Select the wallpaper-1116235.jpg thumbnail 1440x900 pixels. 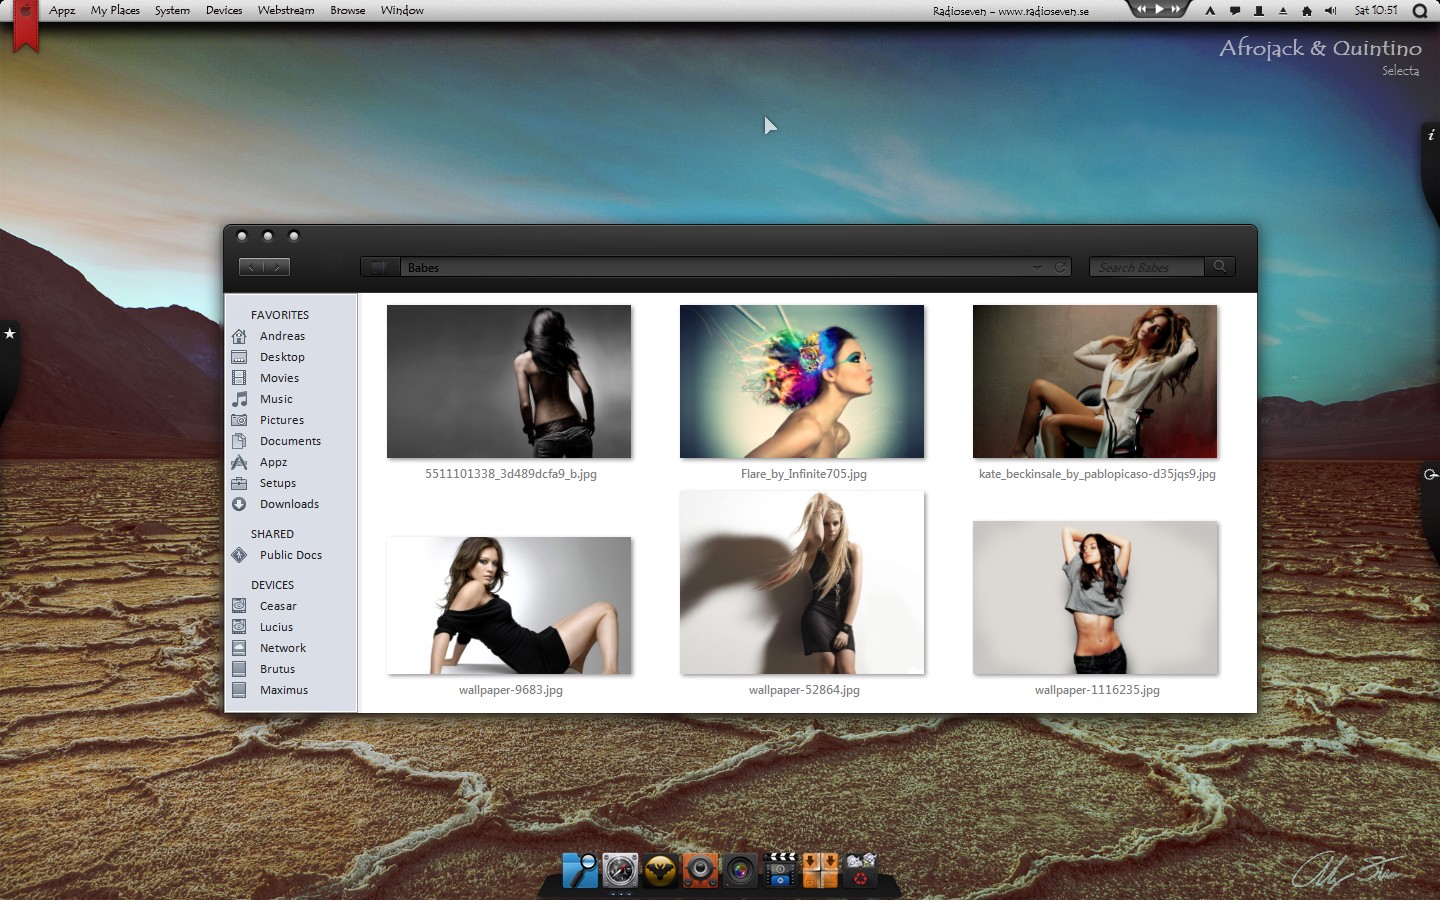[x=1095, y=598]
